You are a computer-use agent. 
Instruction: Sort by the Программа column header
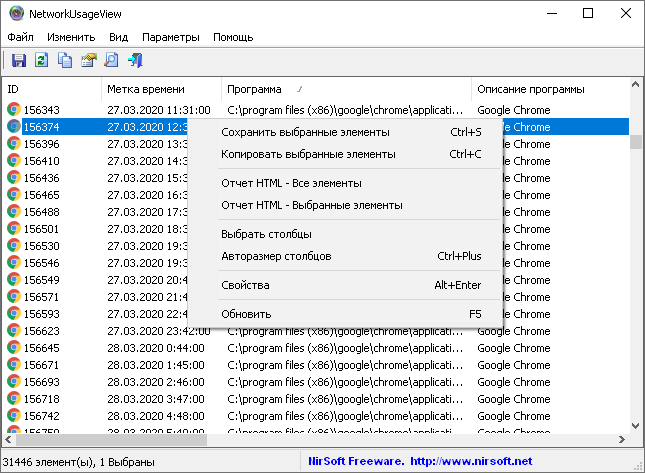click(x=346, y=89)
